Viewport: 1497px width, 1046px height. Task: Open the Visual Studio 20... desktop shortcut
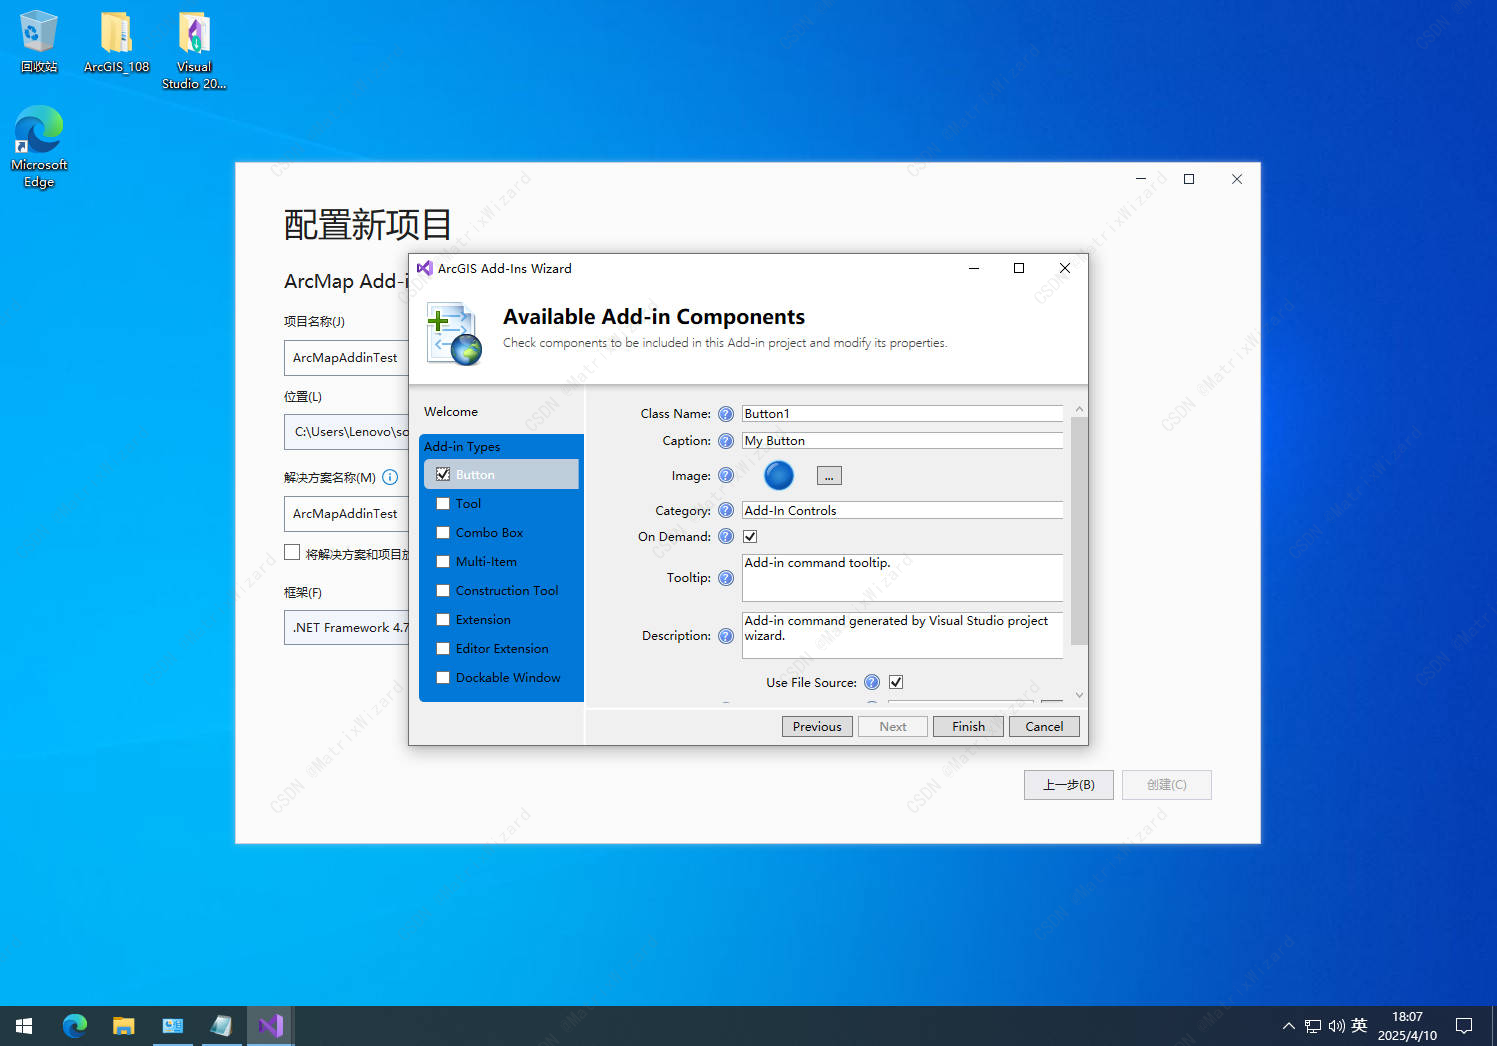point(194,50)
